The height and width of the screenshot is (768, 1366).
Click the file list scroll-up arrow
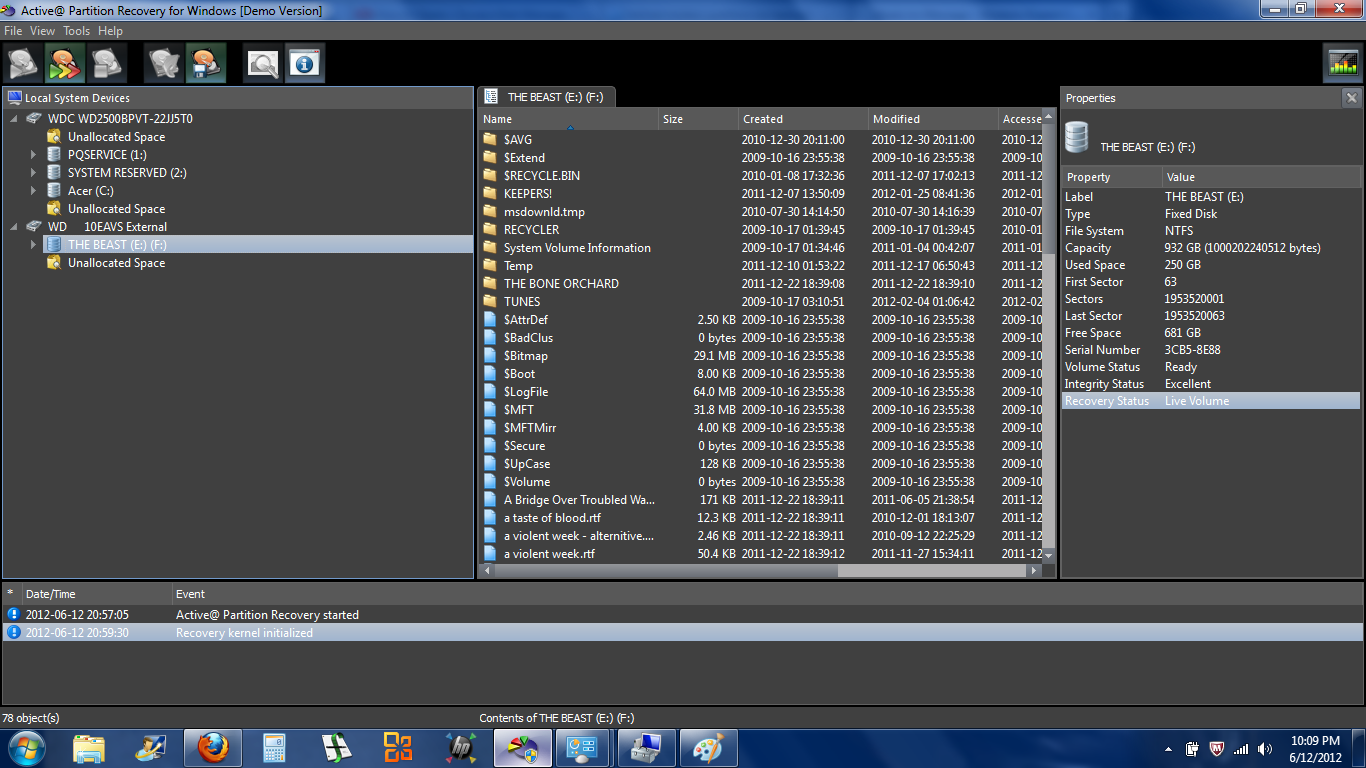pos(1048,118)
